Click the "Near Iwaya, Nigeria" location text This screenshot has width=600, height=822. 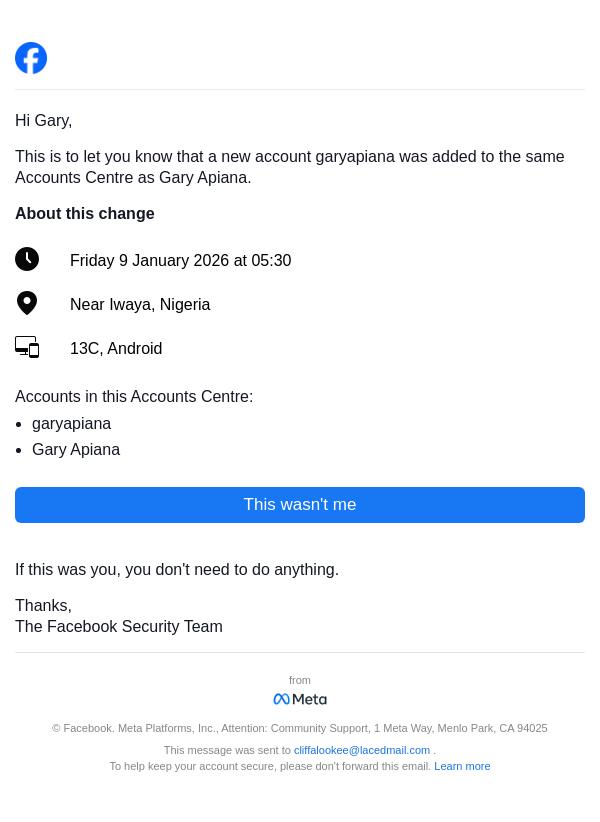pyautogui.click(x=140, y=305)
